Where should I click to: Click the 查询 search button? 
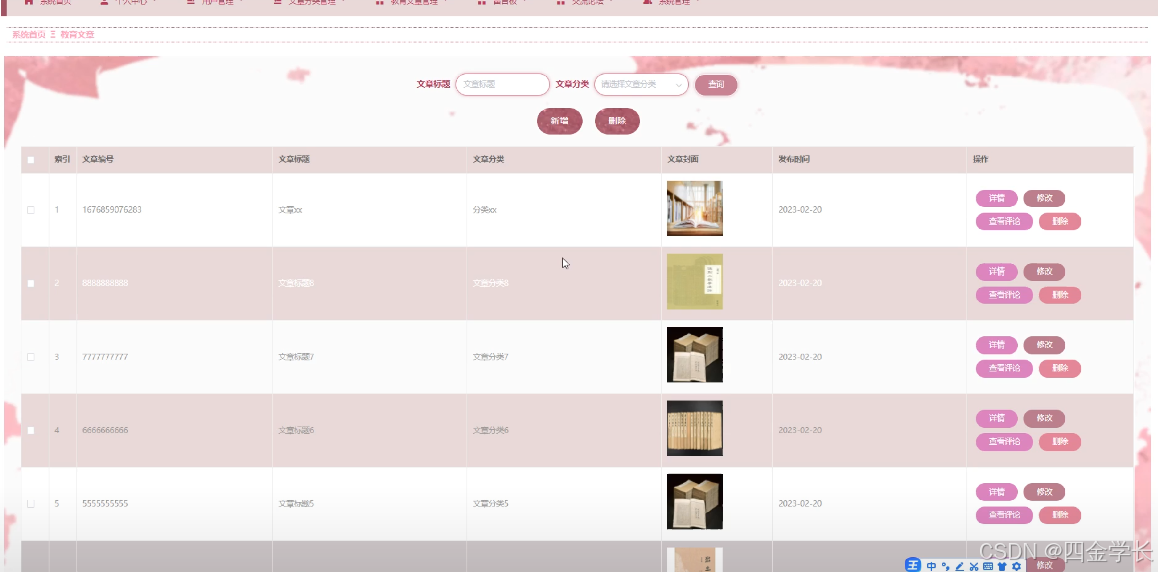pos(716,85)
